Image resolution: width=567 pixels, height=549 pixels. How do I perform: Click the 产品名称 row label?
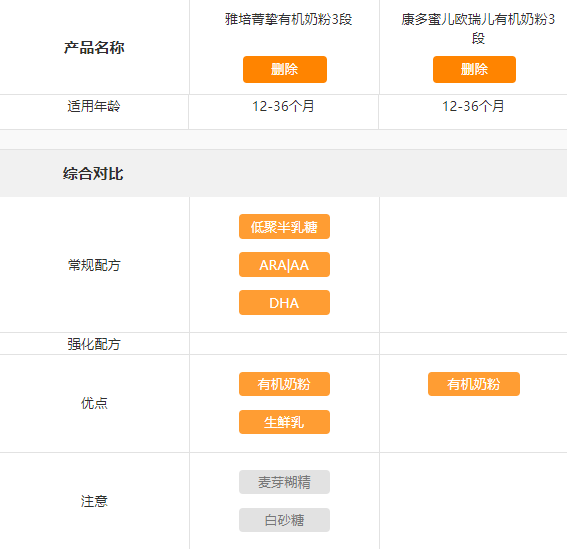click(94, 47)
